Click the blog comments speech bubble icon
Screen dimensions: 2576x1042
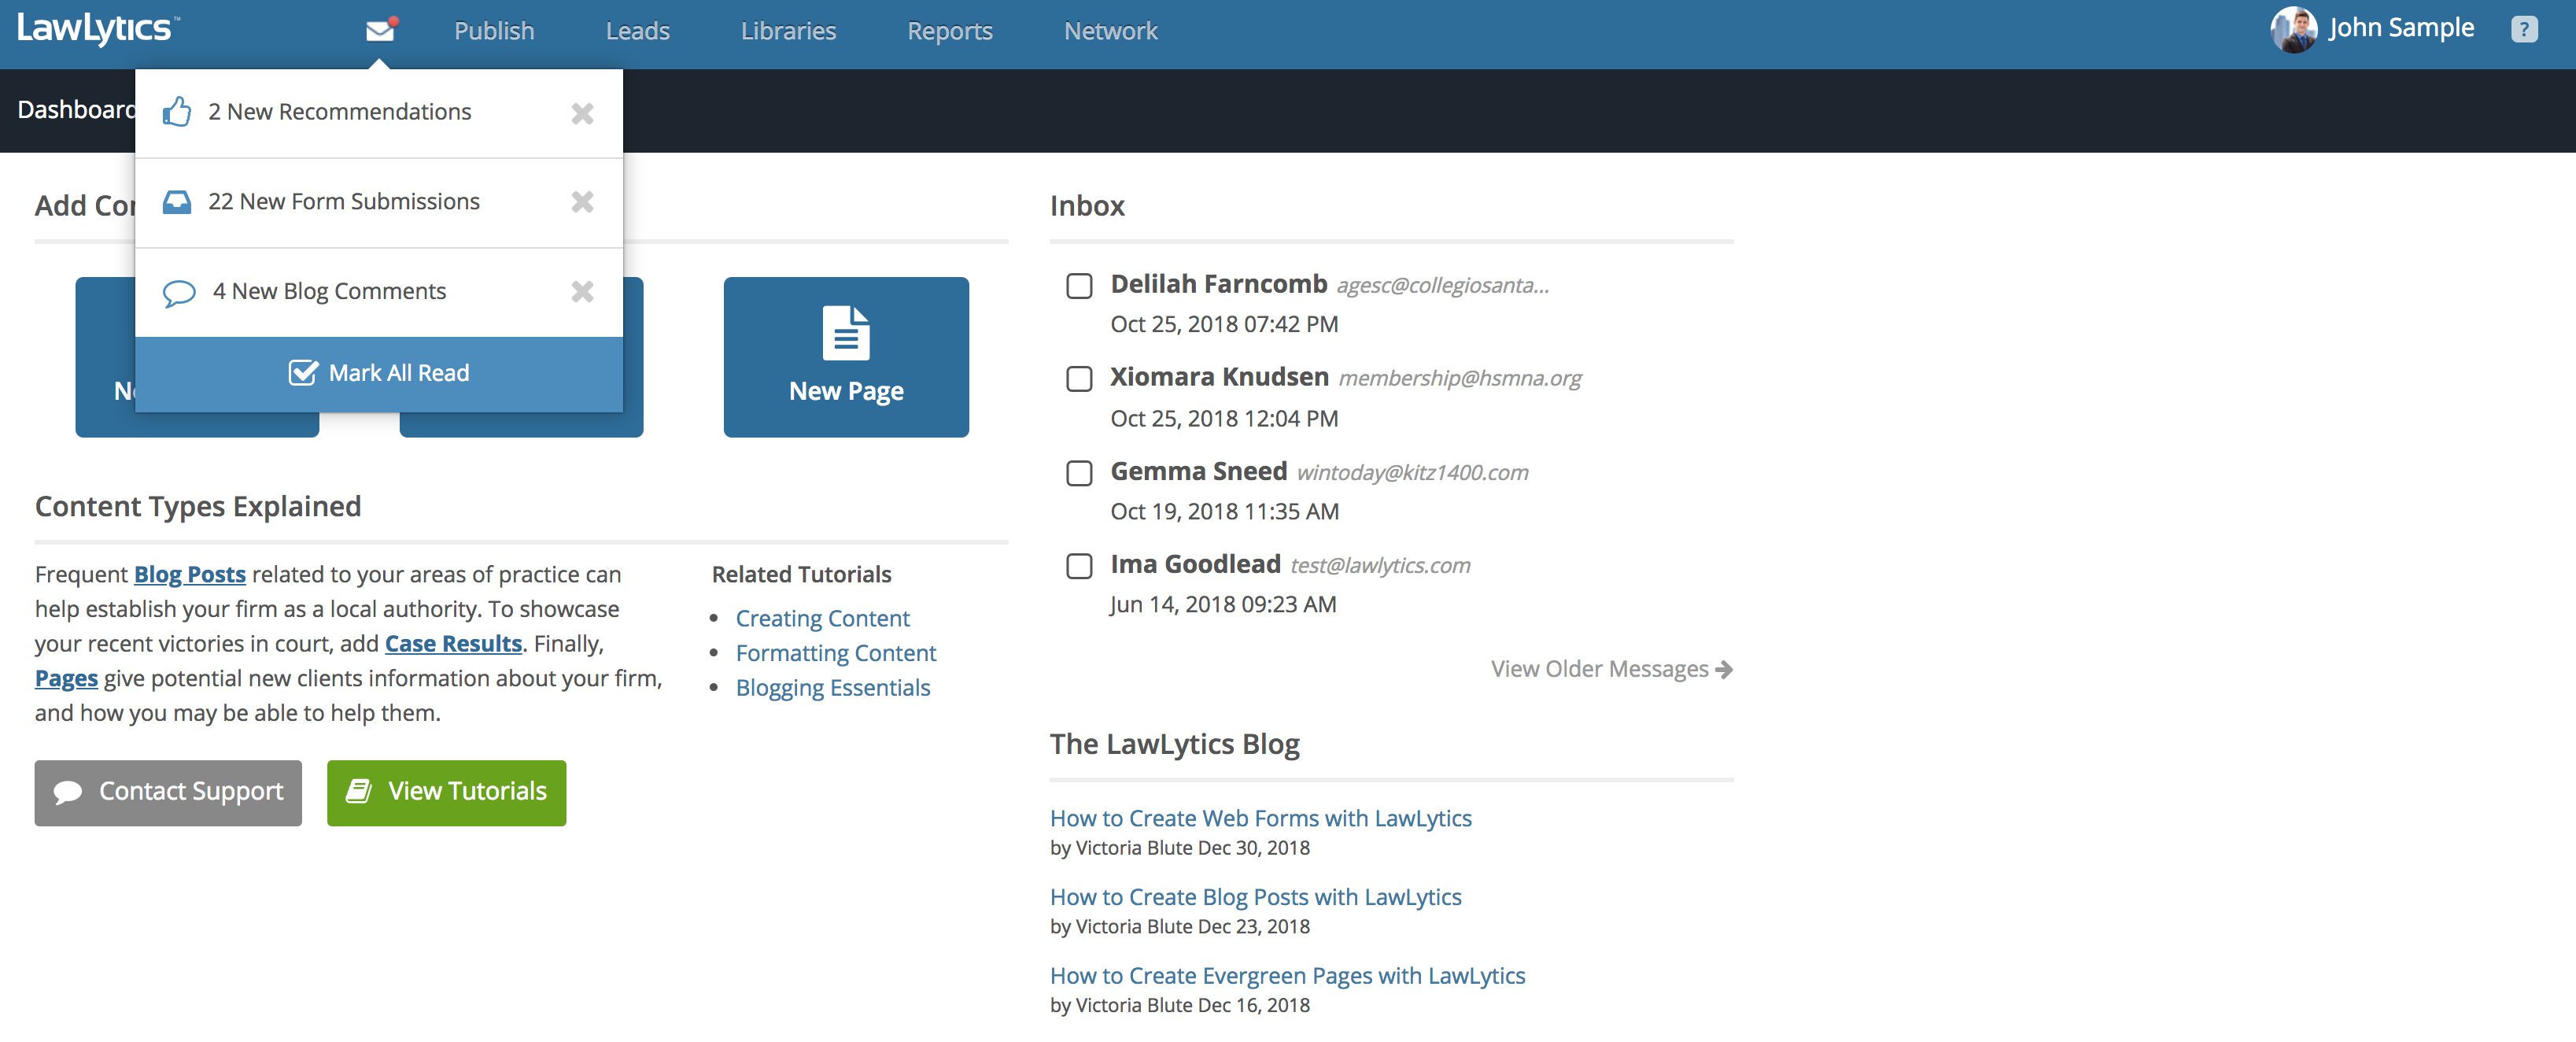[178, 293]
